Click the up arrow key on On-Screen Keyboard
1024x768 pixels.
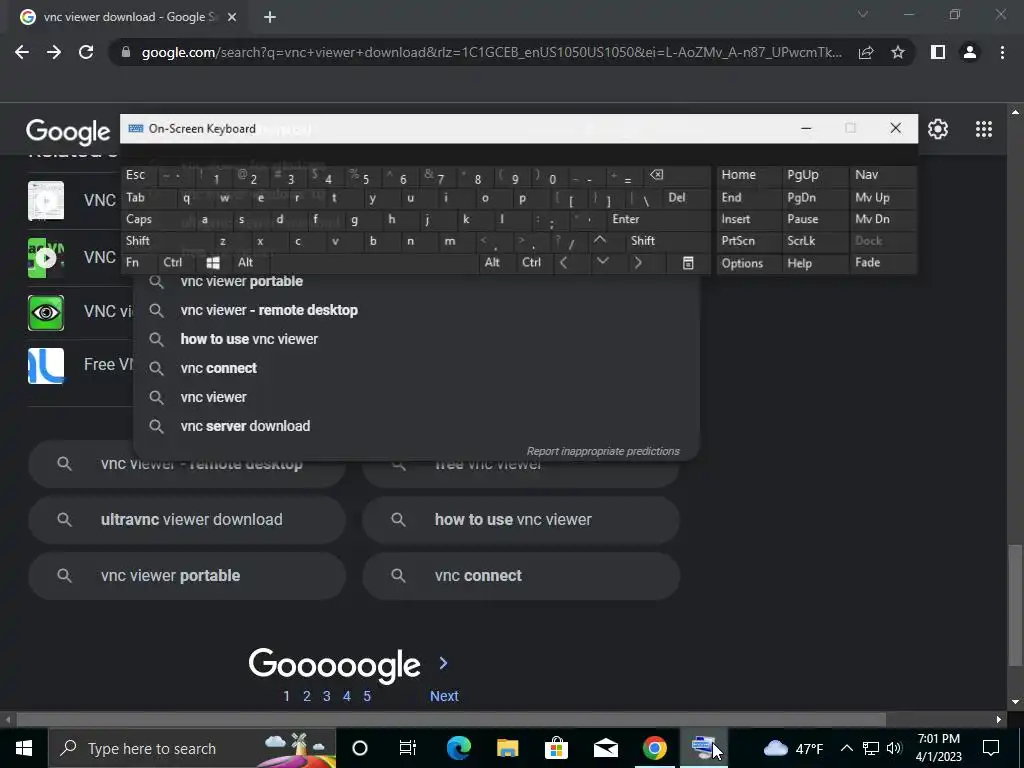pos(600,240)
